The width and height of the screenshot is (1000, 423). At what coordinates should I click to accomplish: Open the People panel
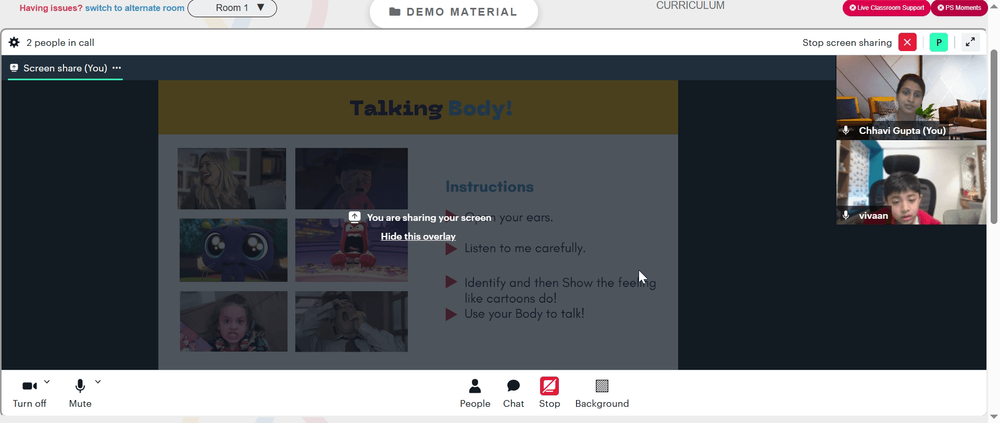point(475,394)
